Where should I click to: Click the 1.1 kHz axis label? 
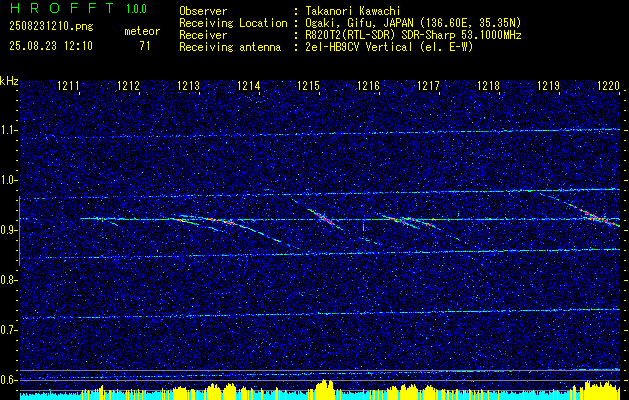point(9,130)
